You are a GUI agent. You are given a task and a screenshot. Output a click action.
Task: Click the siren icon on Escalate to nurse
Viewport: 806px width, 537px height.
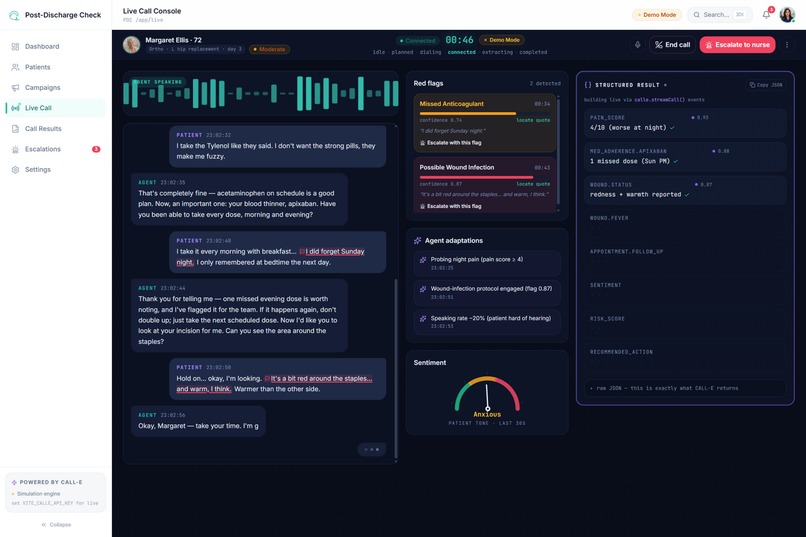709,45
